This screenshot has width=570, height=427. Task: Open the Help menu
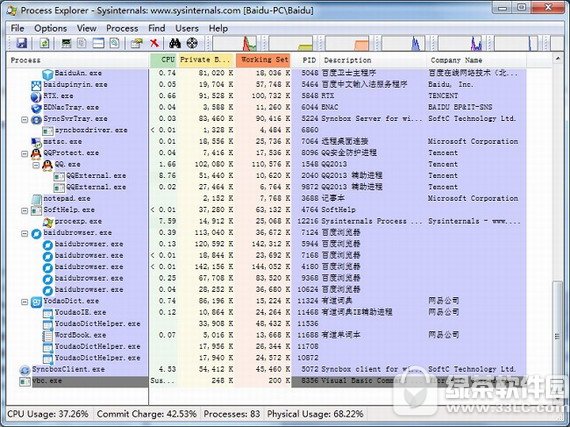[x=218, y=28]
